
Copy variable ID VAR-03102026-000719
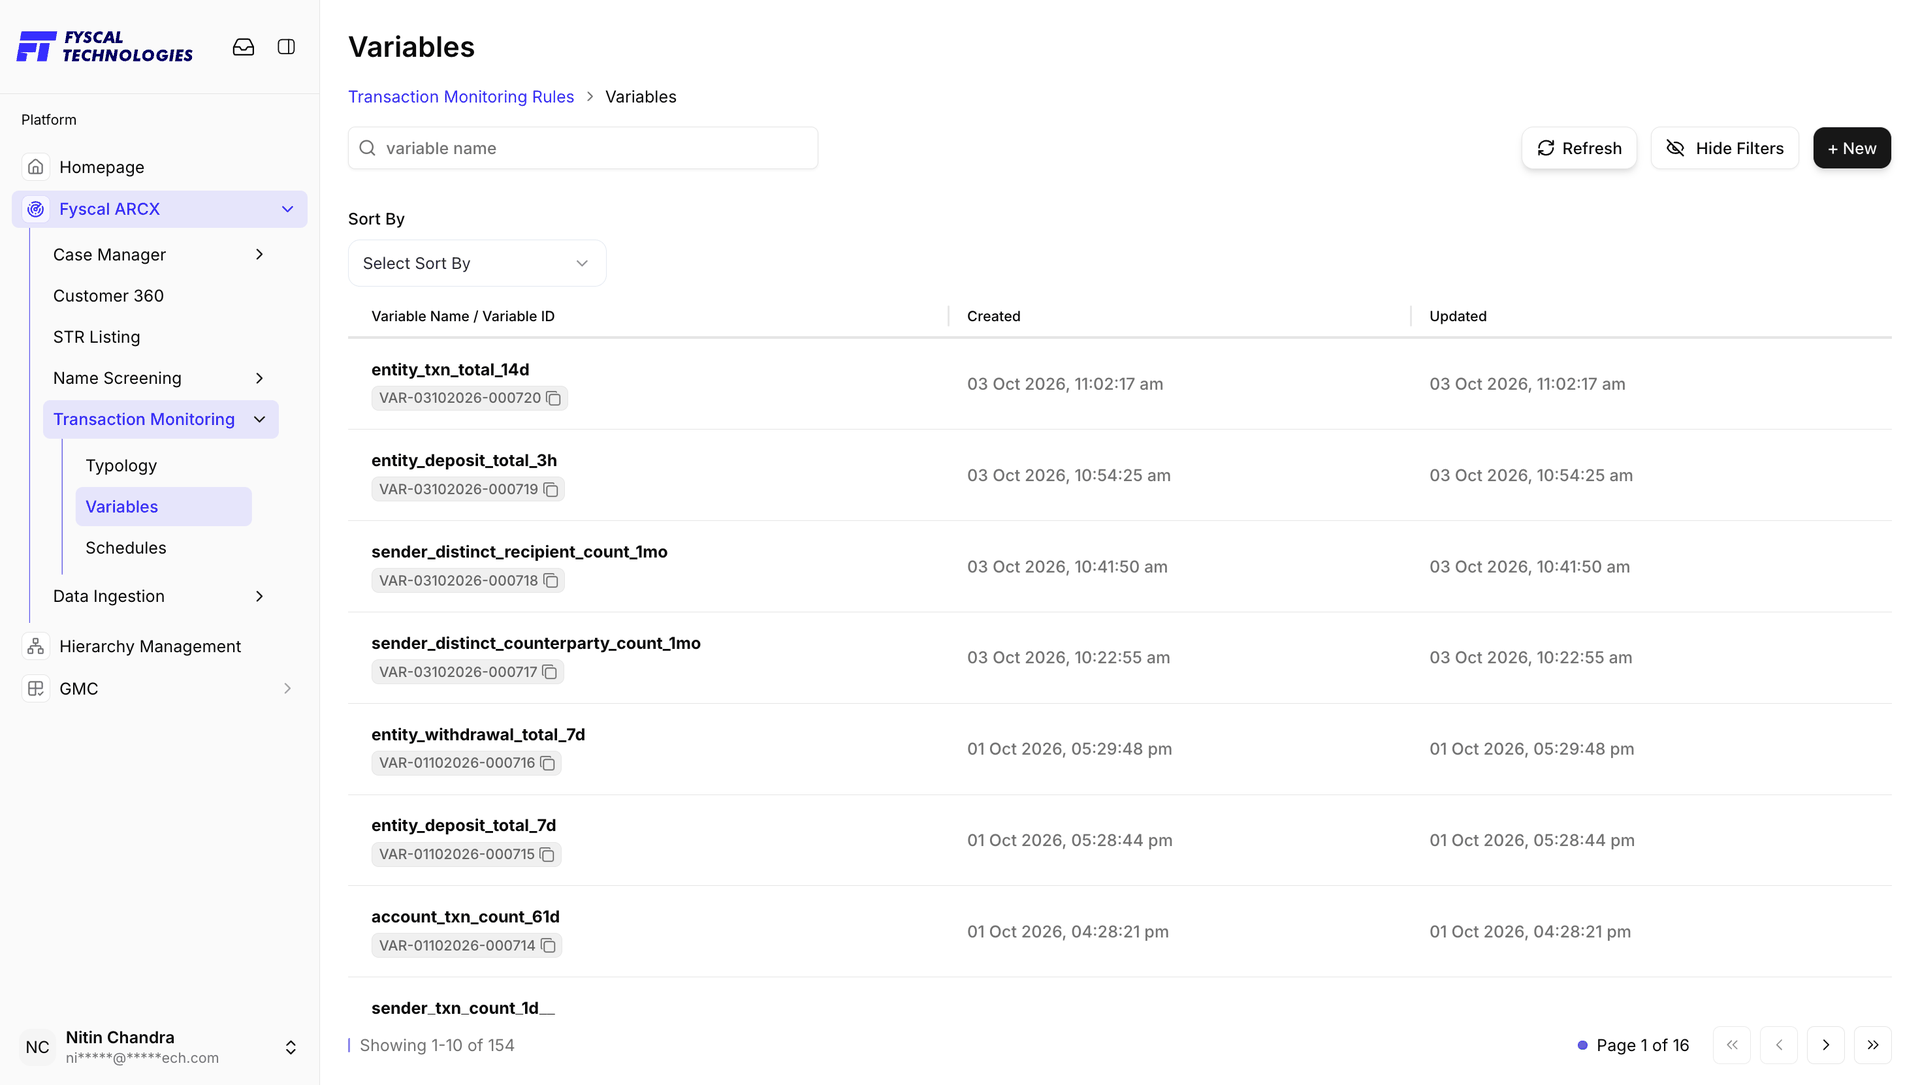point(550,489)
